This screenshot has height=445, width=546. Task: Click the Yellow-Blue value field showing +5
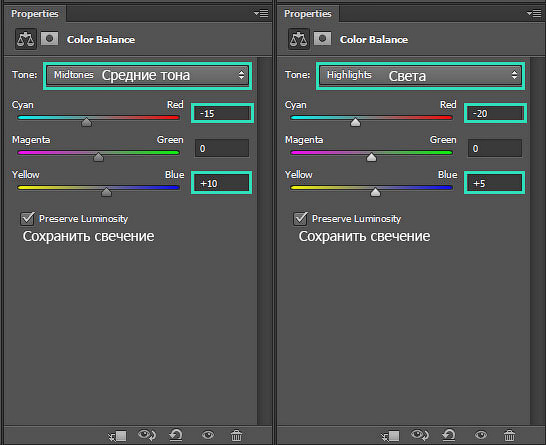pyautogui.click(x=495, y=183)
